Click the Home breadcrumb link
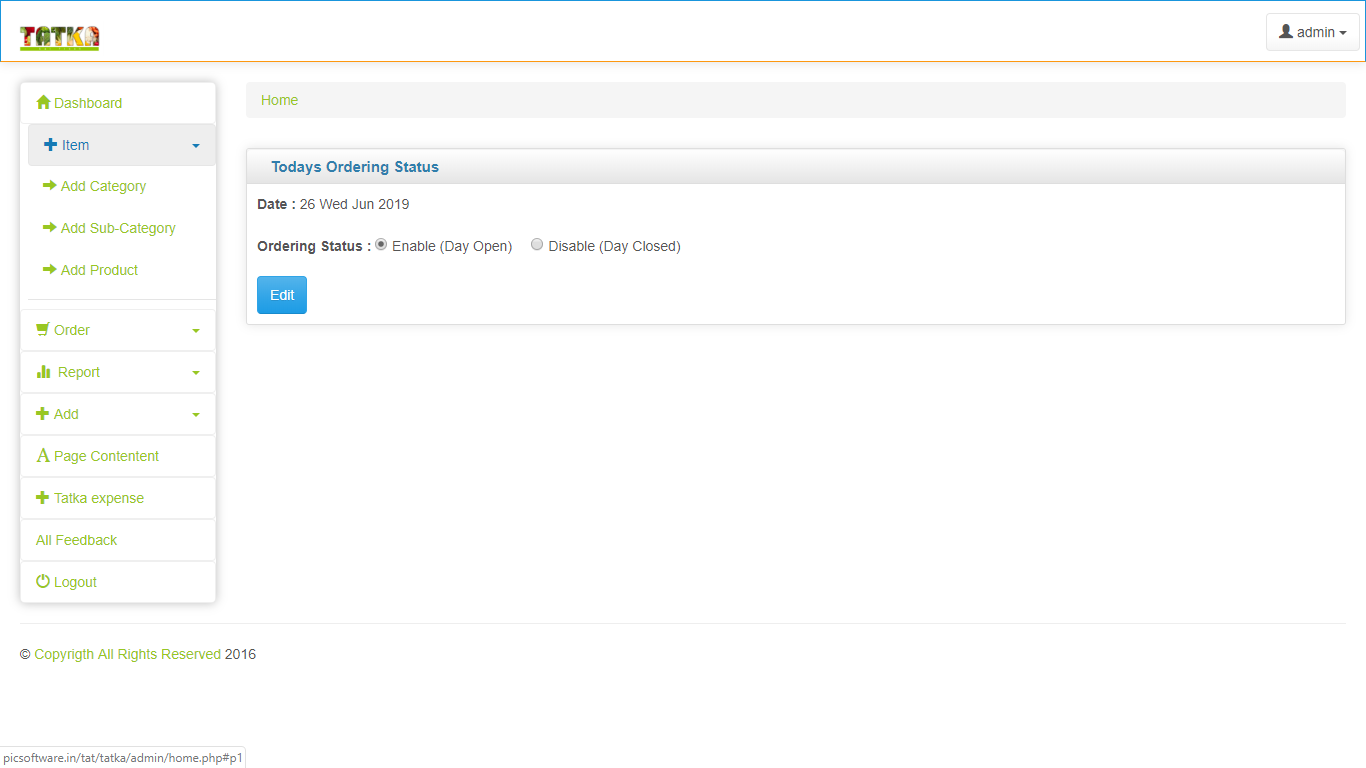Viewport: 1366px width, 768px height. (279, 100)
